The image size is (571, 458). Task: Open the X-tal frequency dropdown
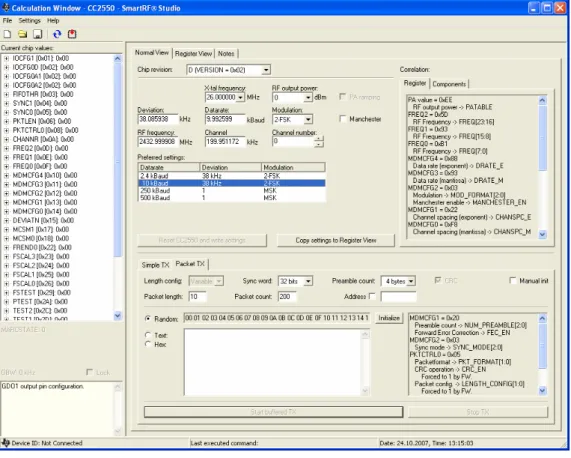click(x=240, y=98)
